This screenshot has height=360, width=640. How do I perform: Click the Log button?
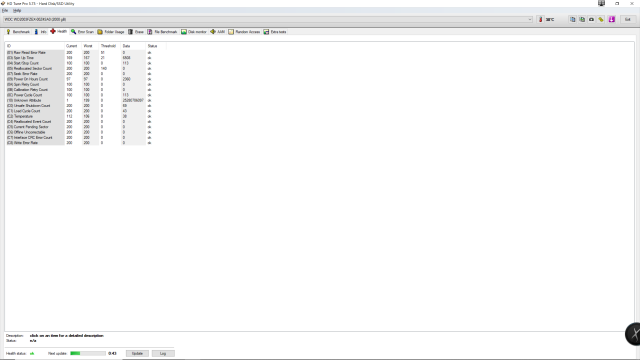point(163,353)
